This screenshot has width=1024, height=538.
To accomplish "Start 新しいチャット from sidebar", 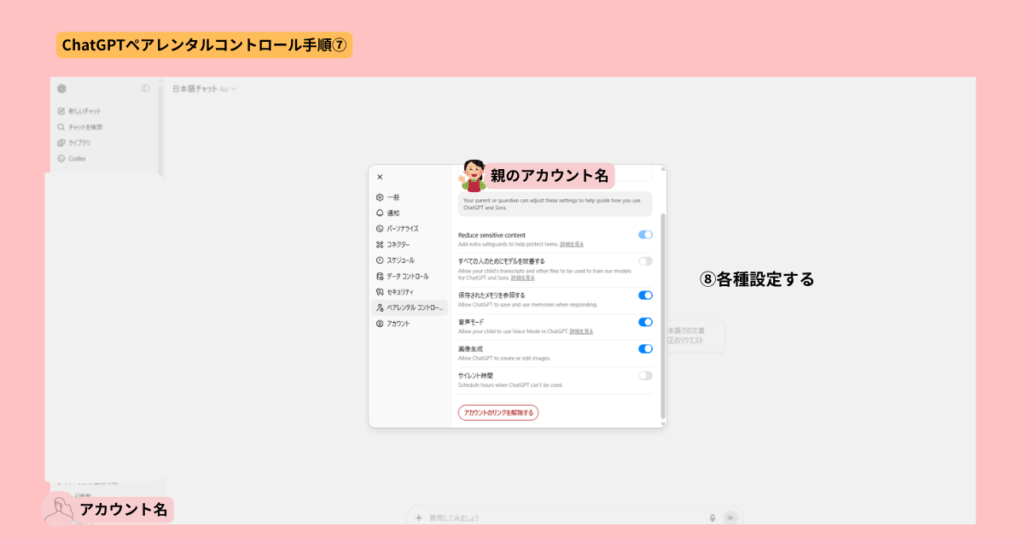I will tap(79, 111).
